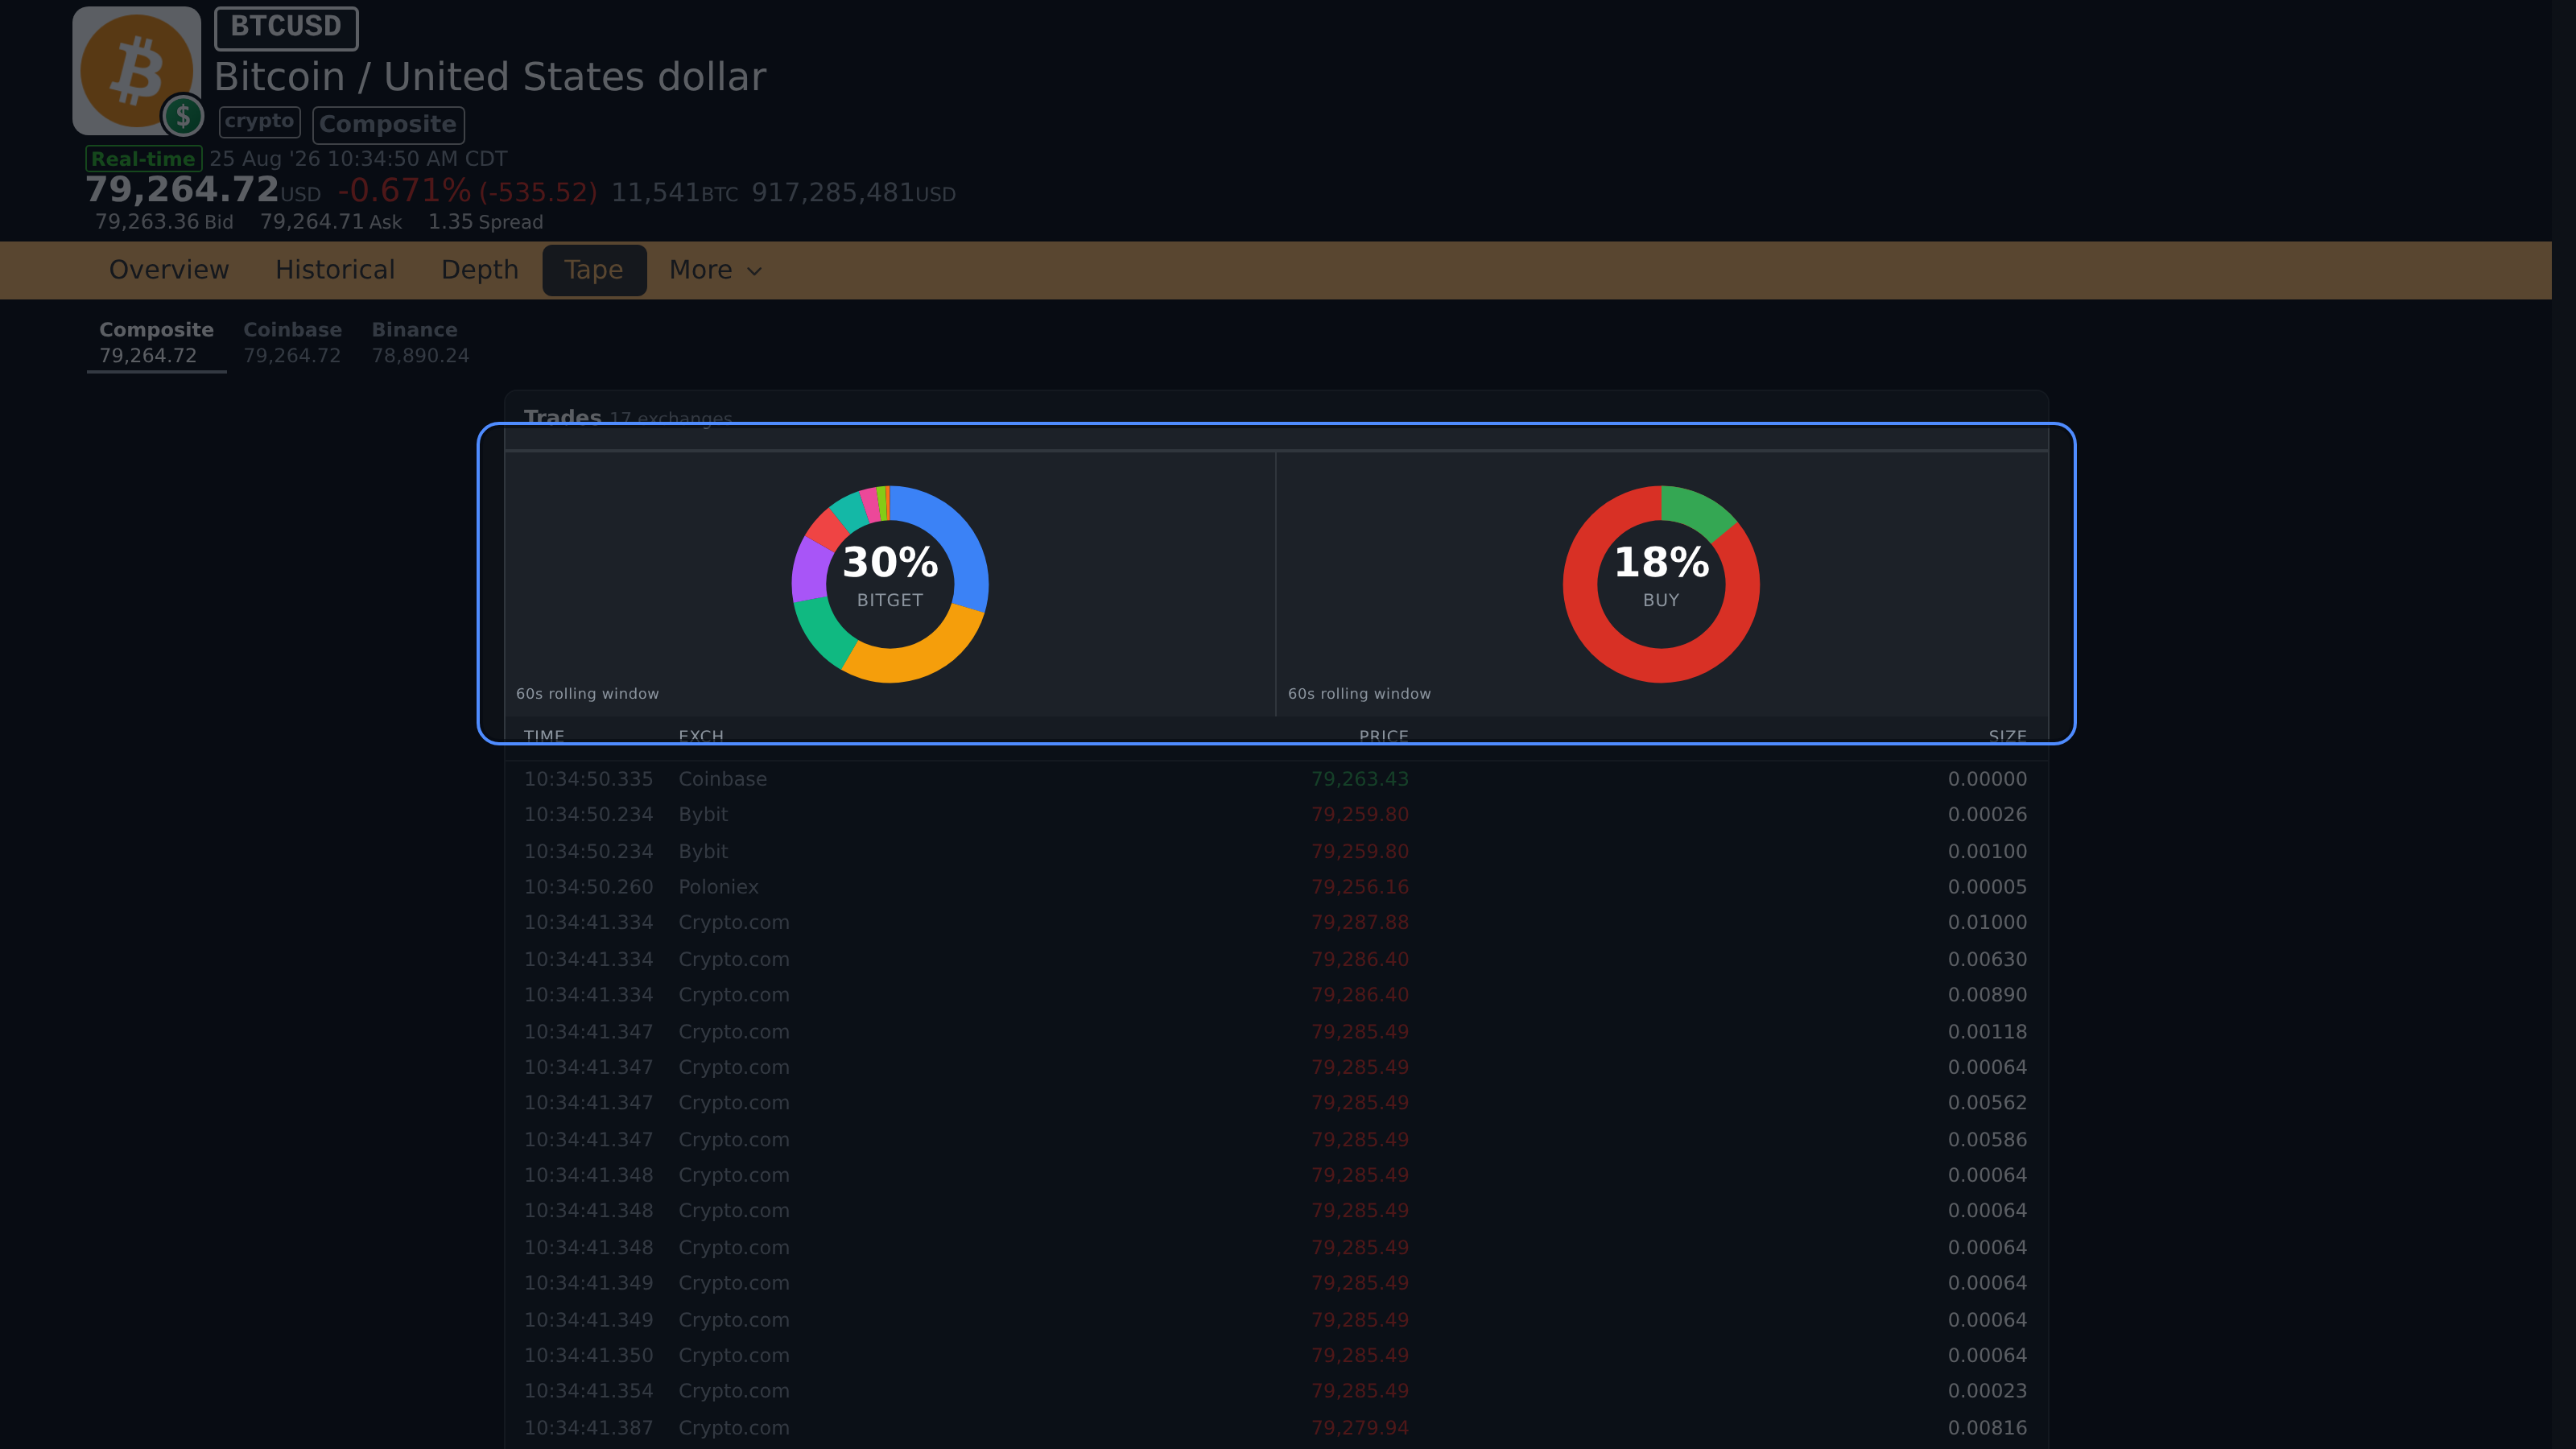Switch to the Historical tab

click(x=335, y=270)
